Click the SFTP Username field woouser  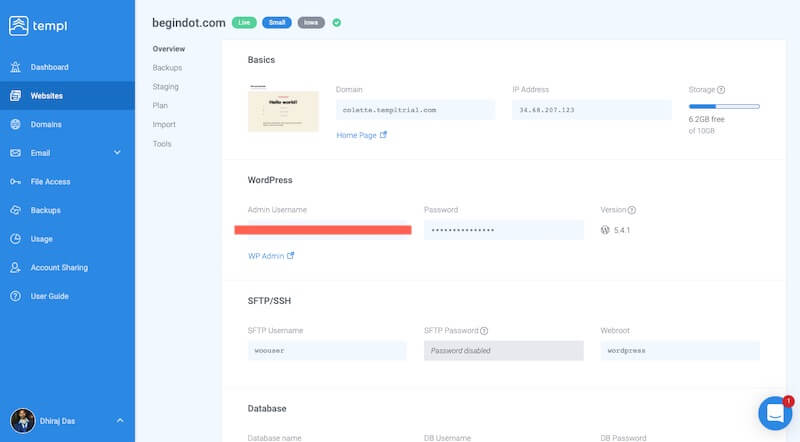click(x=327, y=351)
